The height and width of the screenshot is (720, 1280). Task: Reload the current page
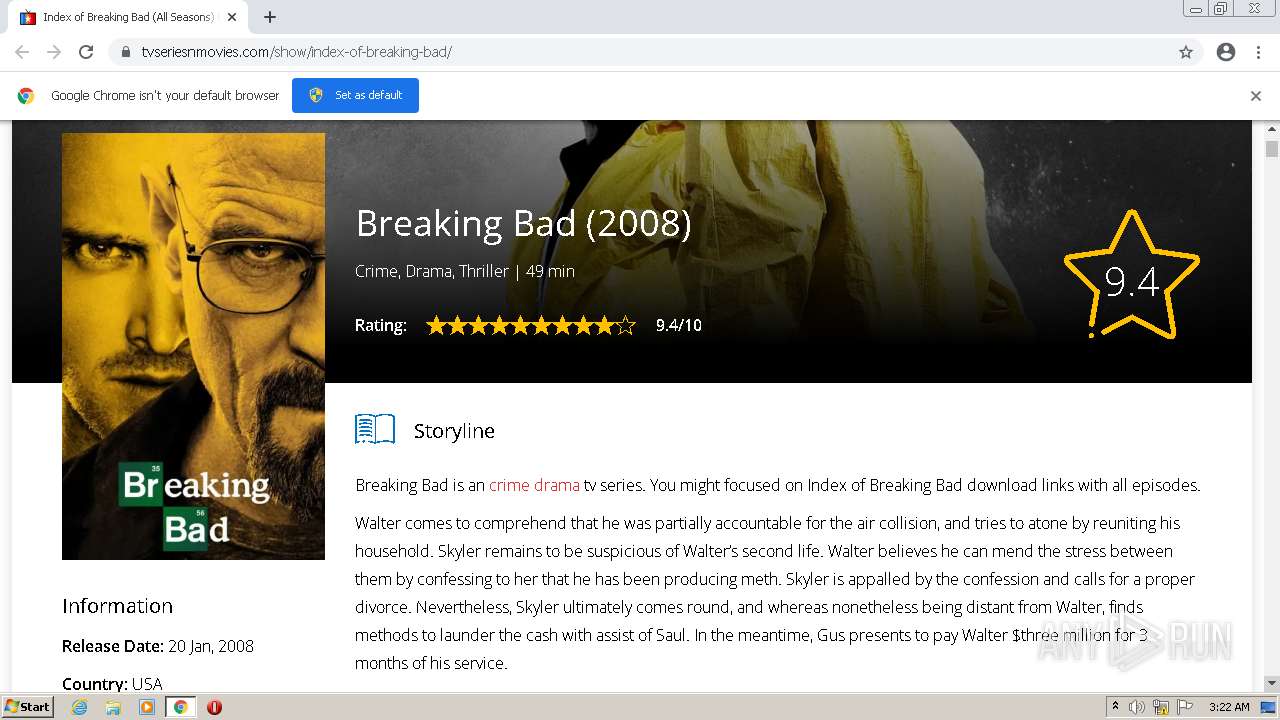[x=86, y=52]
